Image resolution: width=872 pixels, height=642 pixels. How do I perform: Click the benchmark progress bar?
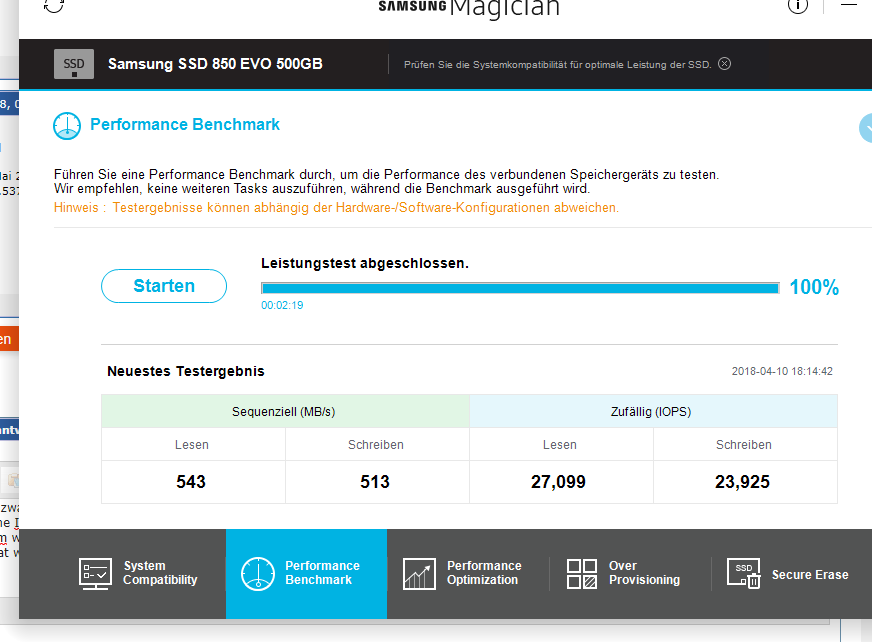520,288
